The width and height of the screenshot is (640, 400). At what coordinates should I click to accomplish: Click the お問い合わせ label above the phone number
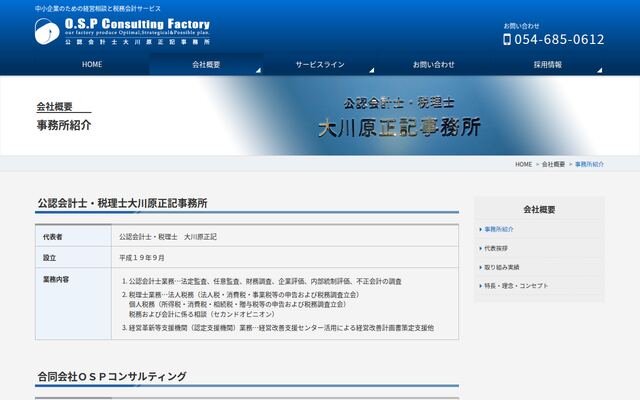point(521,26)
